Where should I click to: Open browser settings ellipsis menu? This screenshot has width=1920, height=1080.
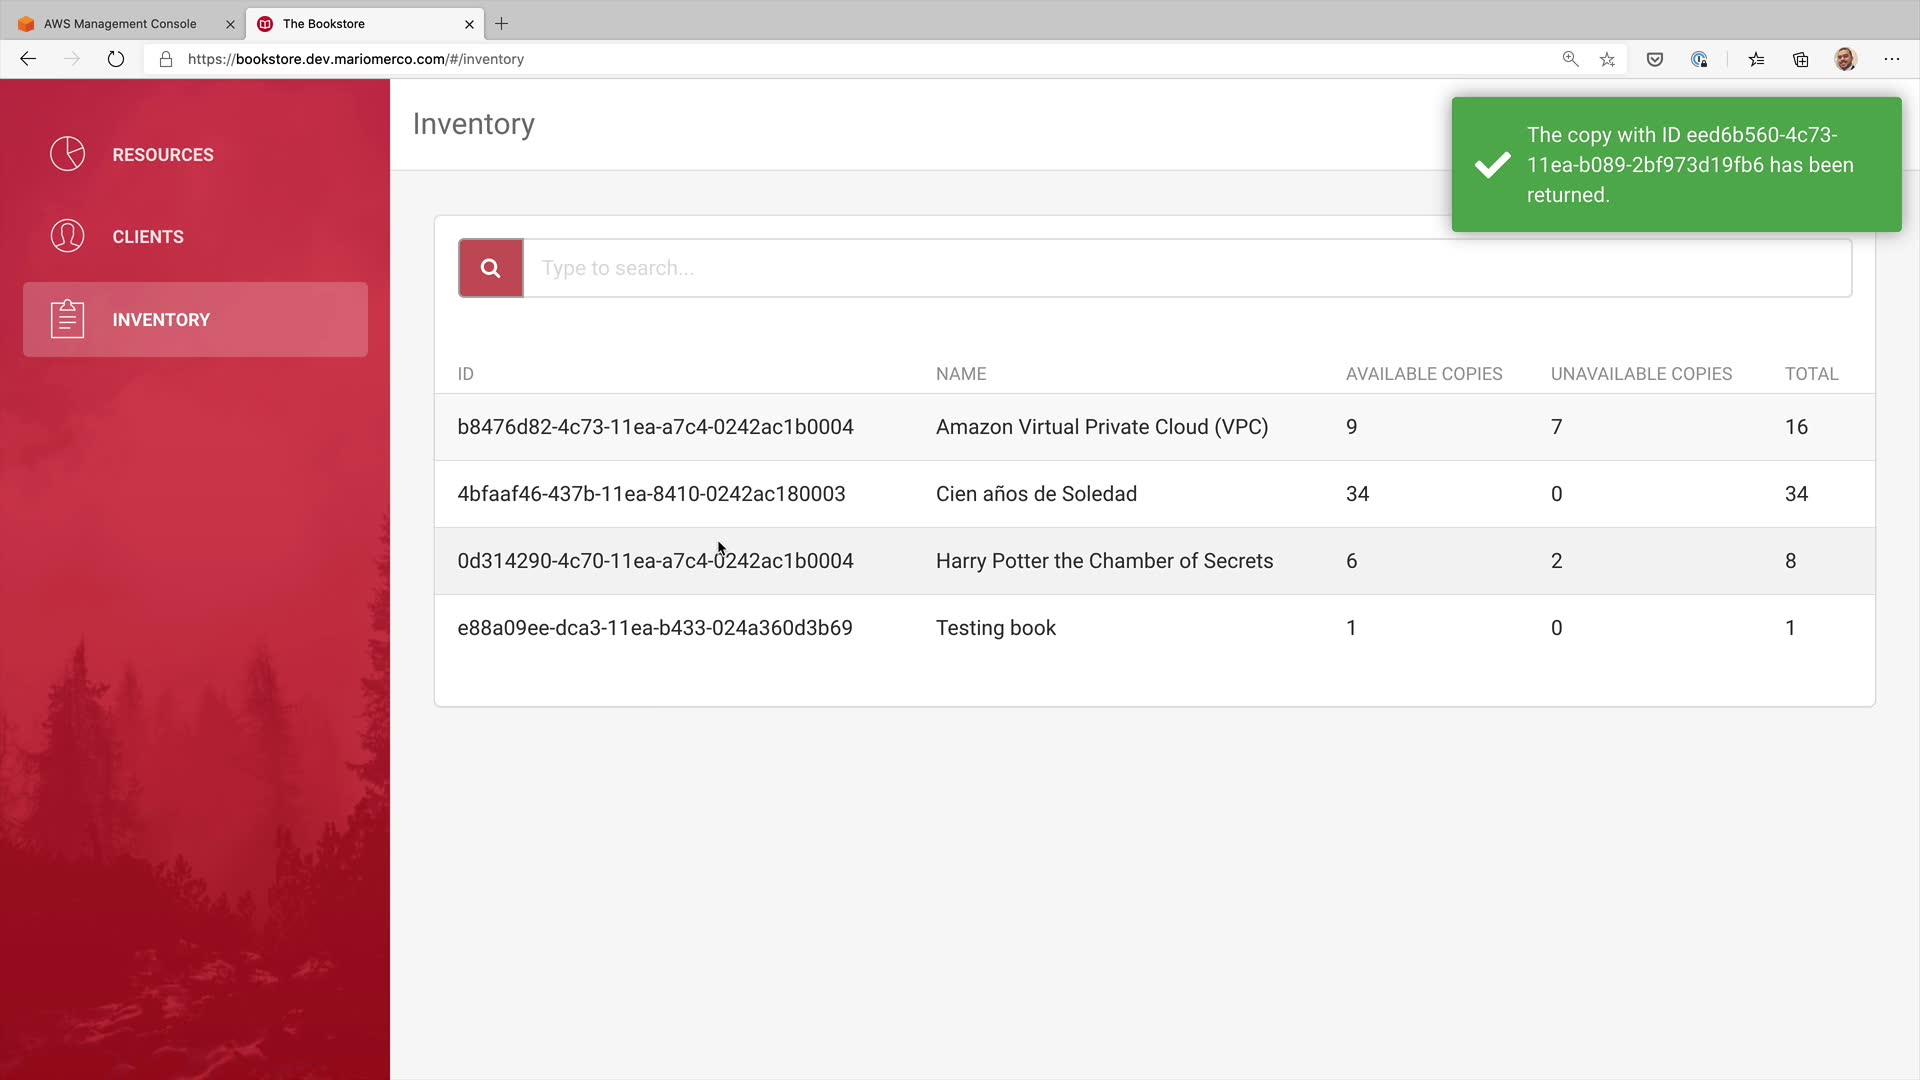point(1891,59)
